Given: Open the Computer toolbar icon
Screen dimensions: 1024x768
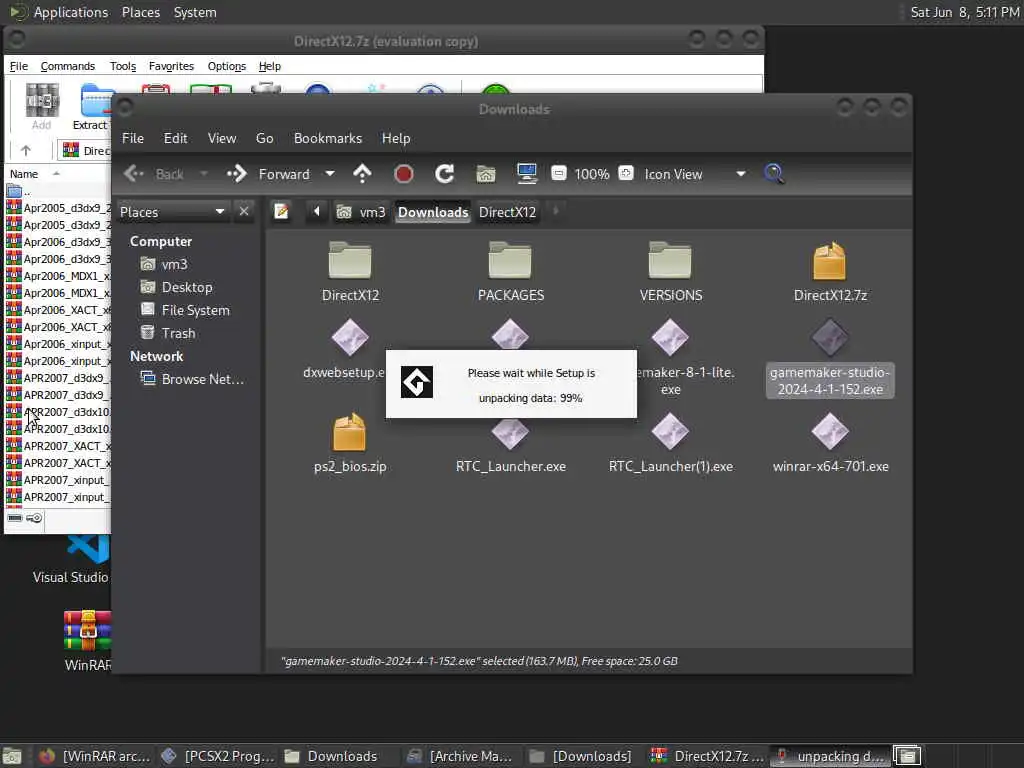Looking at the screenshot, I should click(x=526, y=174).
